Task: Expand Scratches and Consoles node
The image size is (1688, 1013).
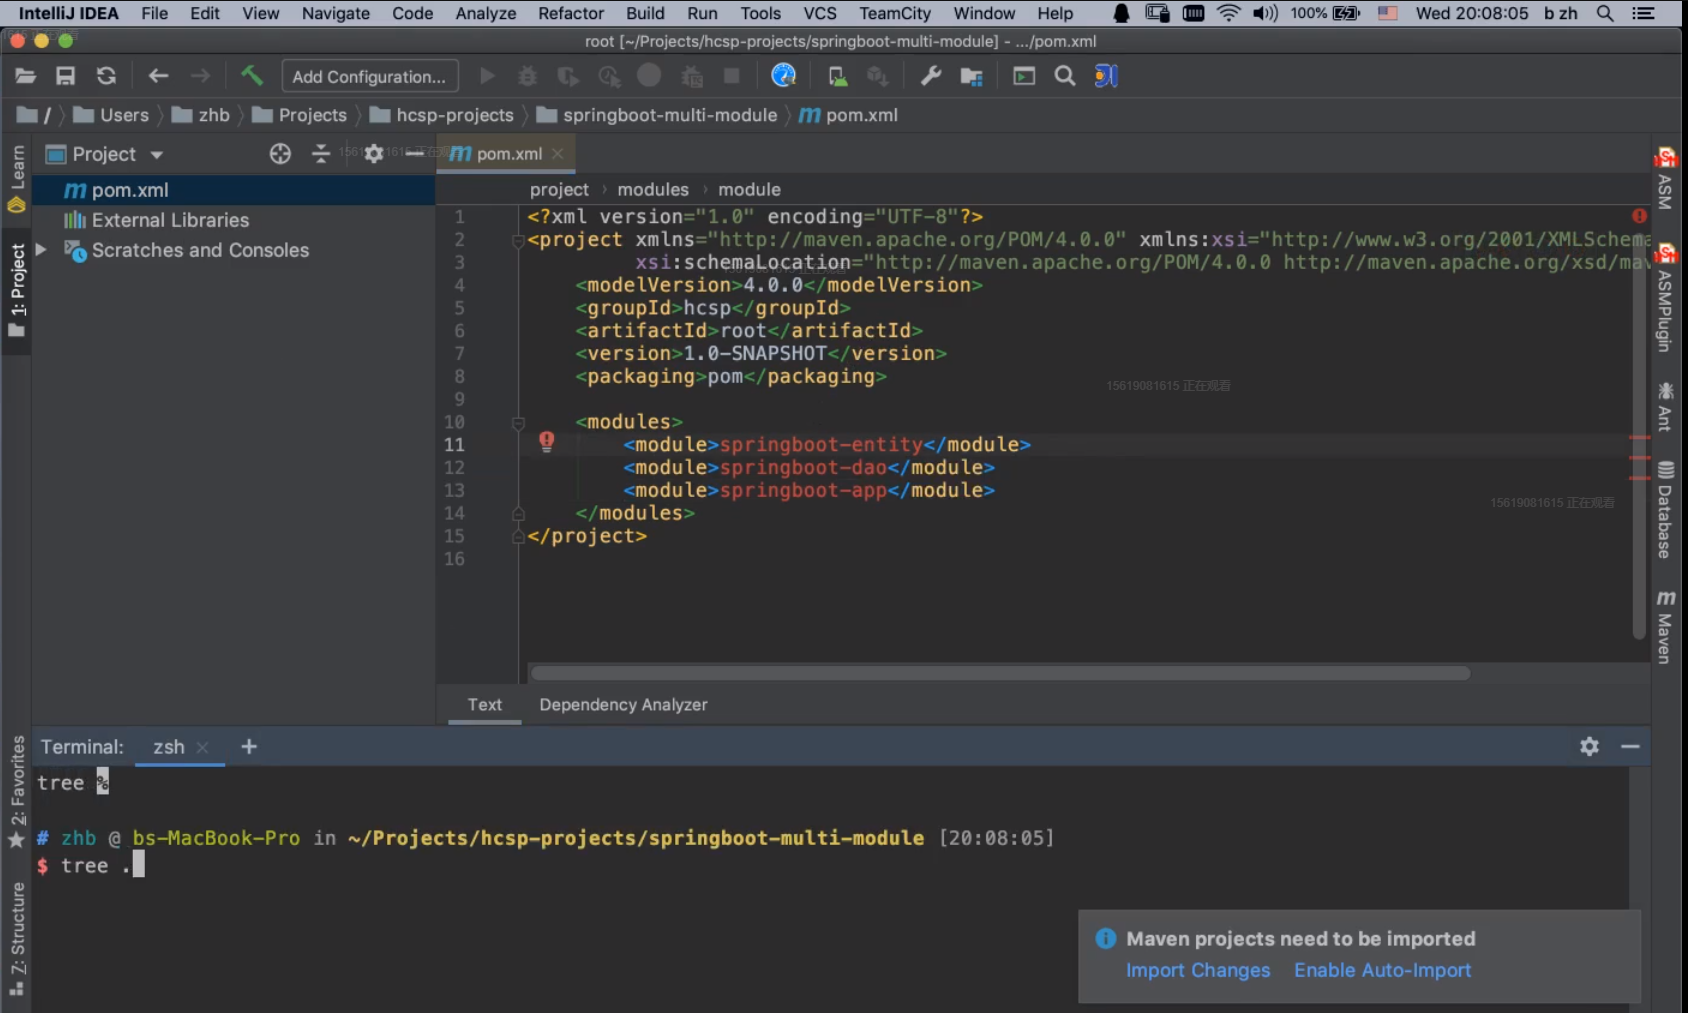Action: (41, 250)
